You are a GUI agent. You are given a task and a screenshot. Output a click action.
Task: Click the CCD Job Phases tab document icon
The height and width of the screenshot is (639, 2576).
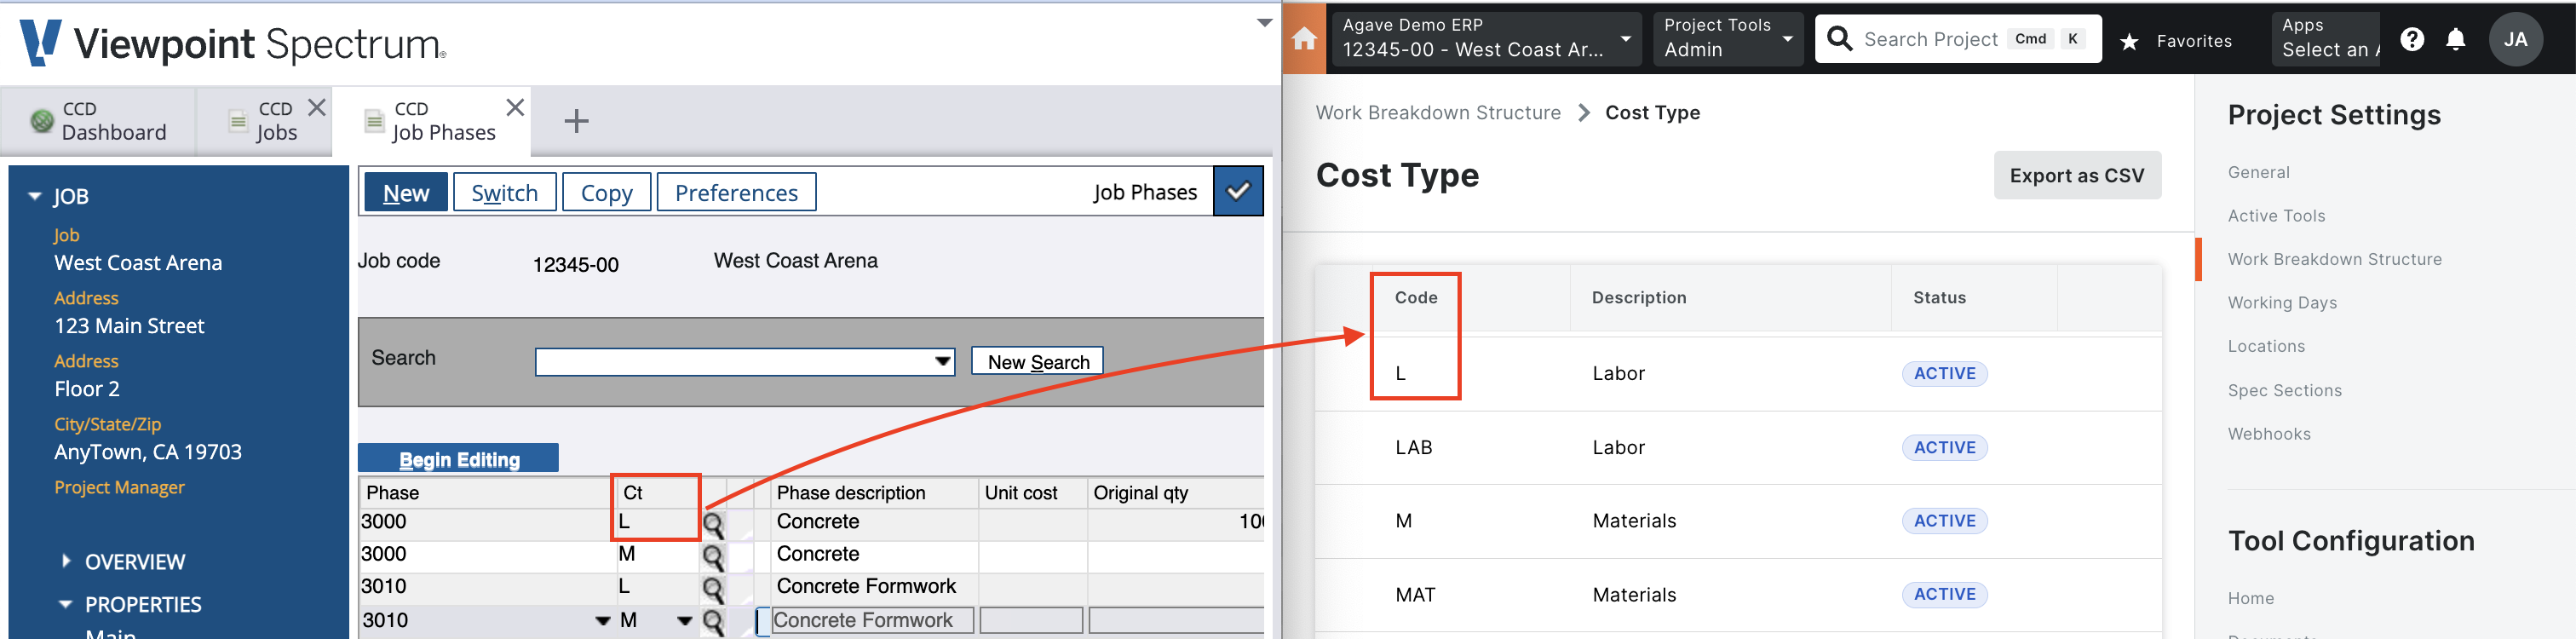pyautogui.click(x=374, y=121)
